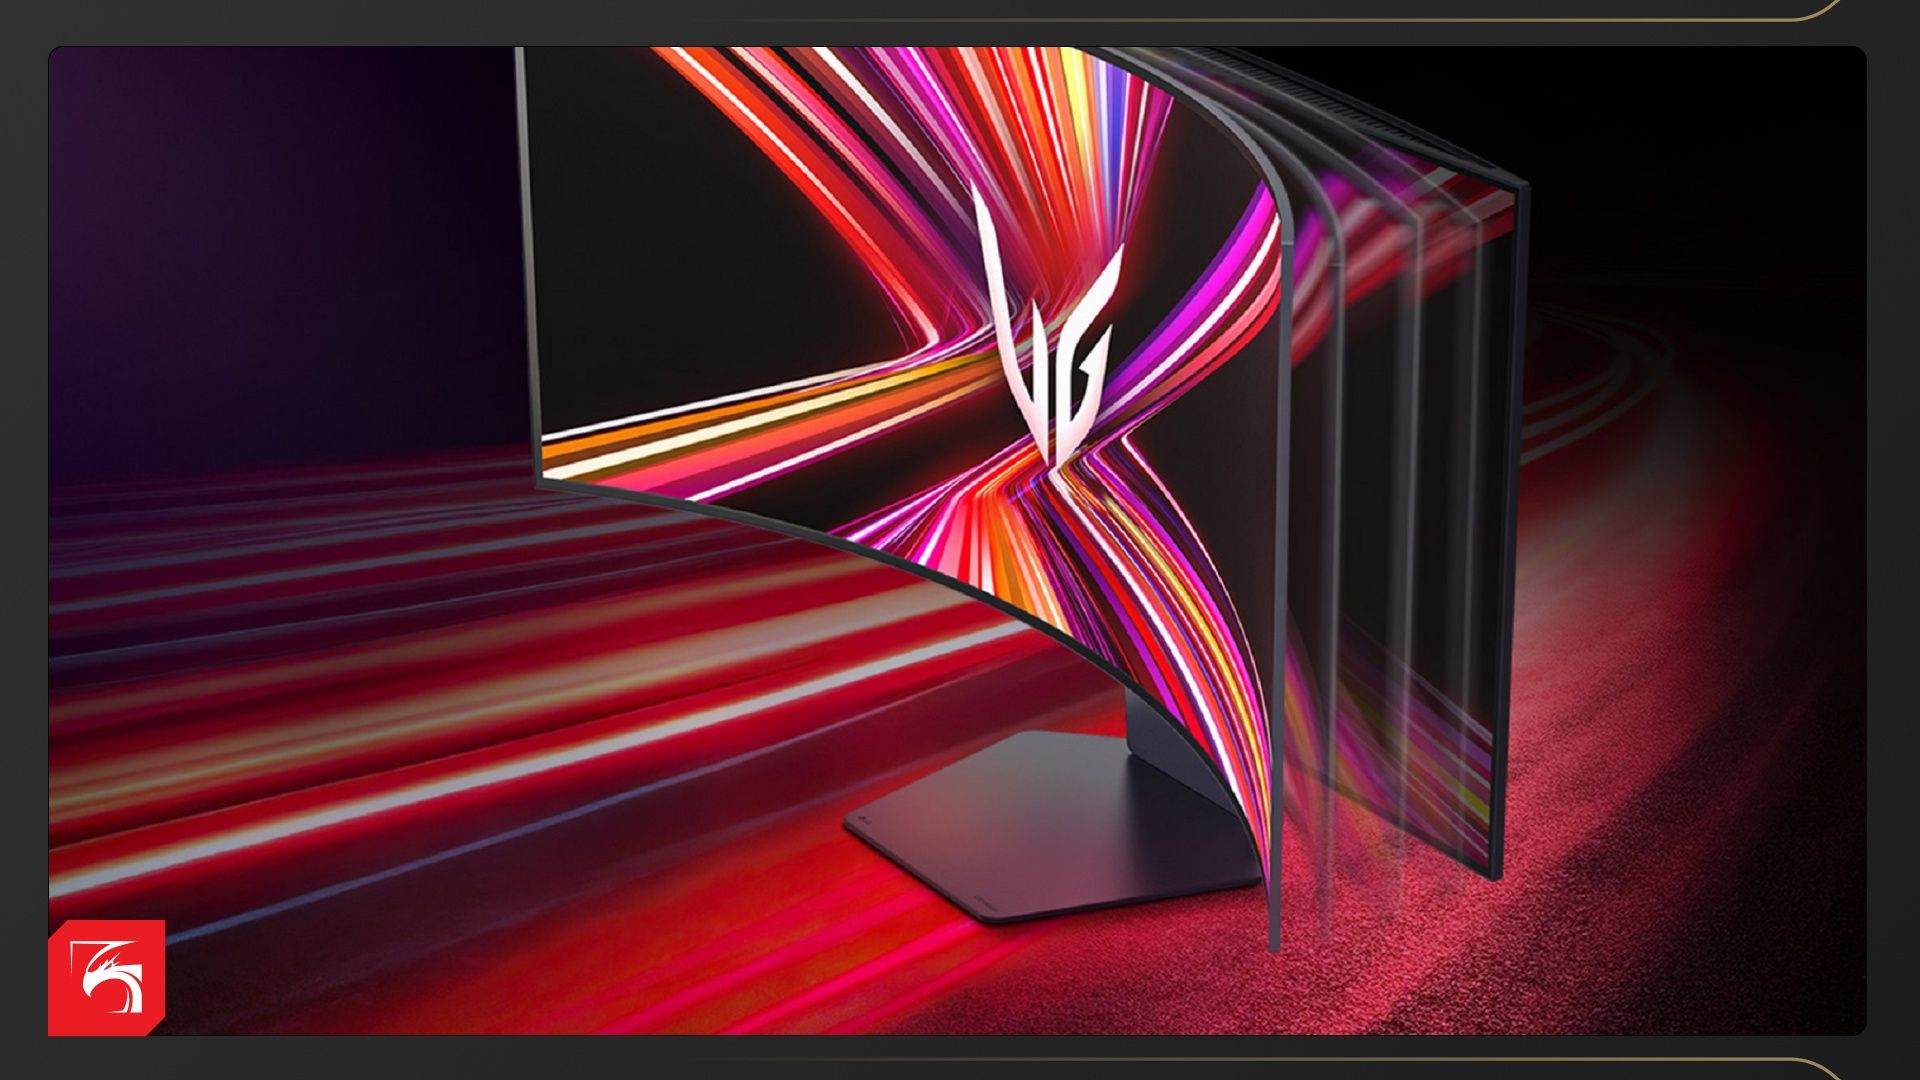Click the top-left corner of the monitor bezel
The height and width of the screenshot is (1080, 1920).
[519, 52]
